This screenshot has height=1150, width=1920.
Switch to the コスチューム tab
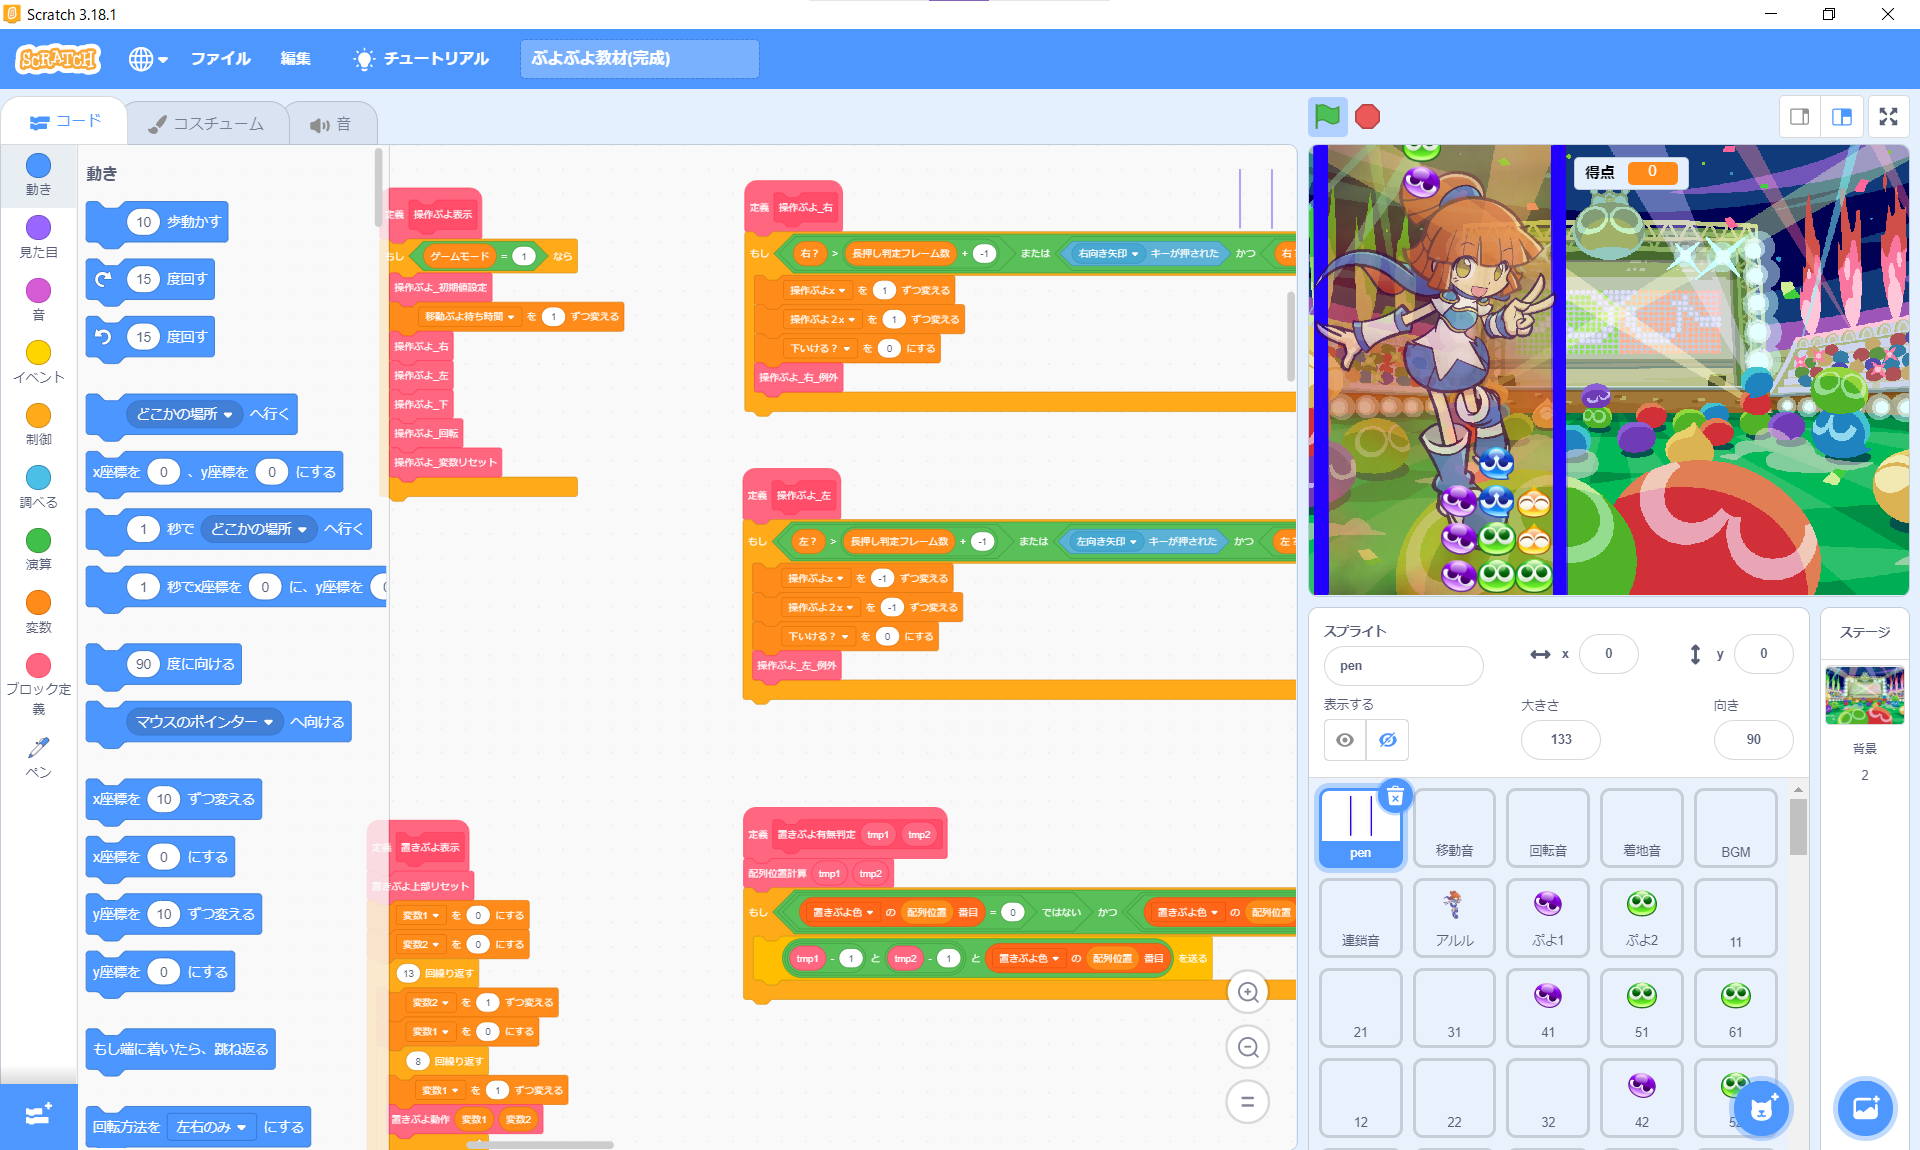(x=206, y=124)
